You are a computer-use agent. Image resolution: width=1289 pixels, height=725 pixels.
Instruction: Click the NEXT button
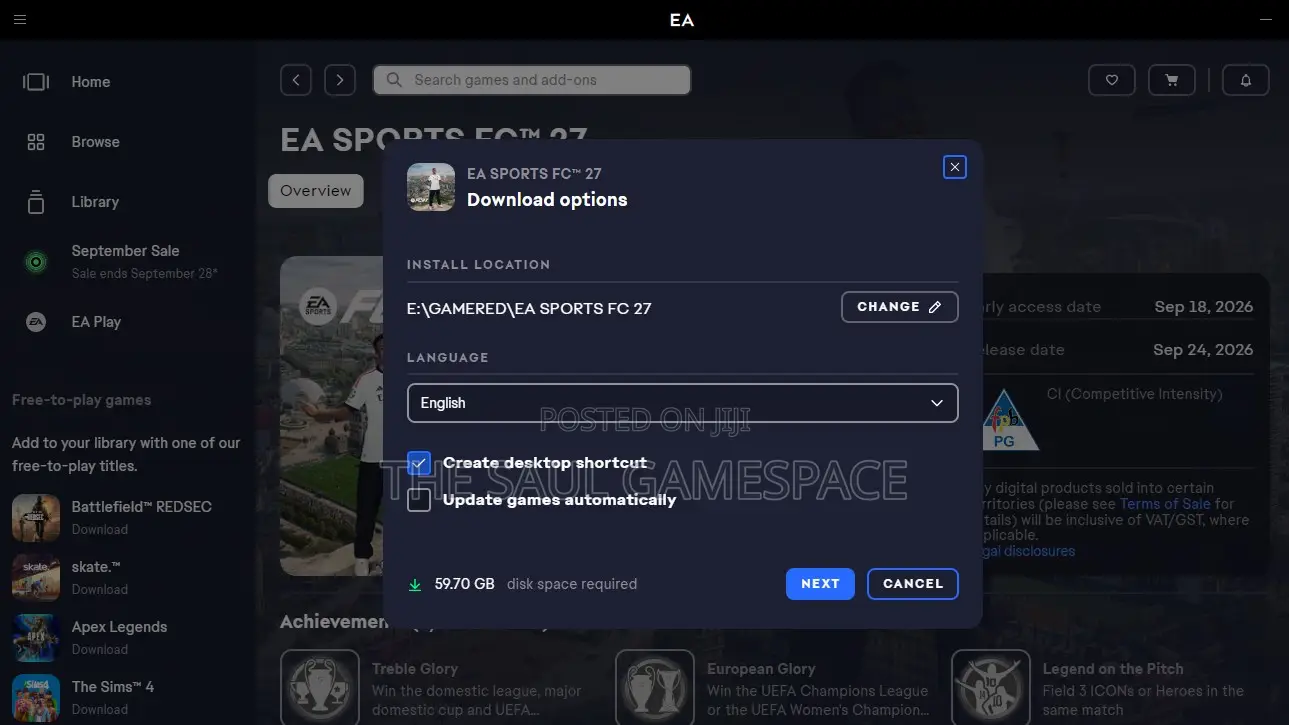point(820,584)
